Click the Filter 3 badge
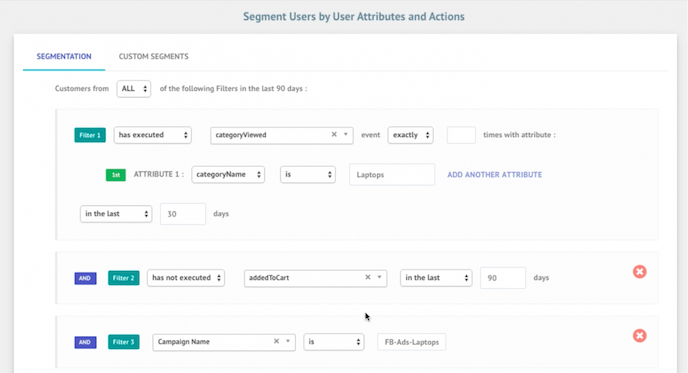The image size is (688, 373). (124, 342)
